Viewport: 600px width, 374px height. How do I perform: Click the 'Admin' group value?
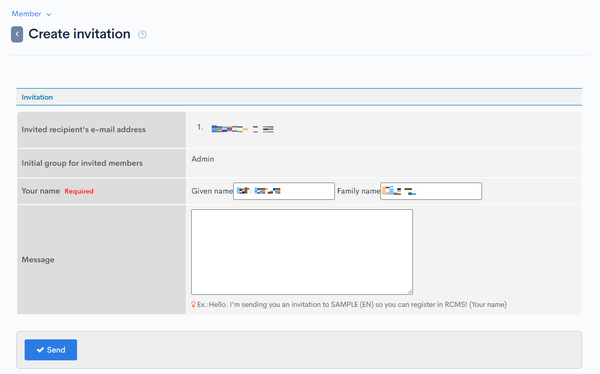(203, 159)
